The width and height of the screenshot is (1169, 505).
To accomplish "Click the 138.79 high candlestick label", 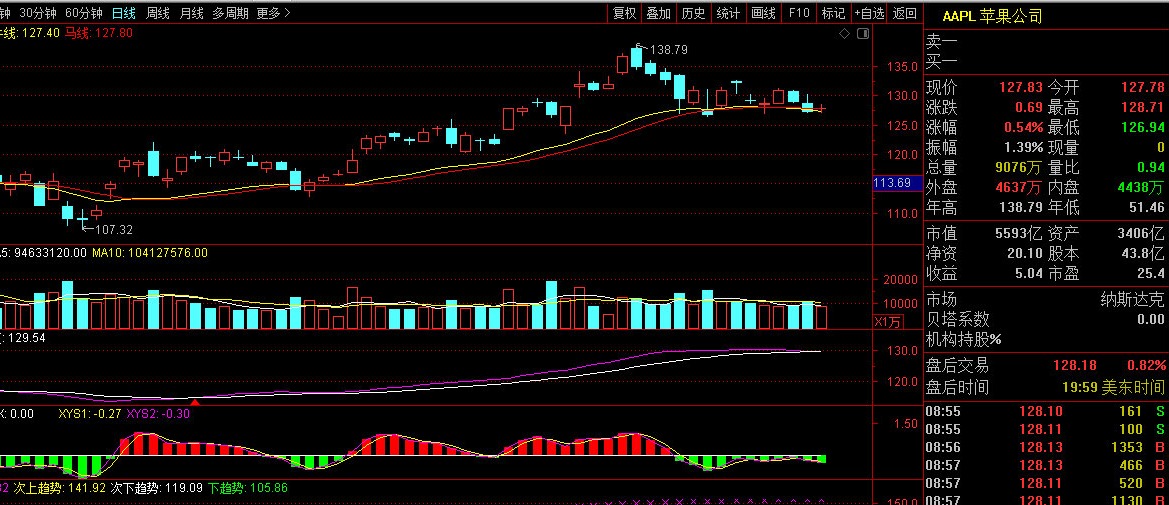I will click(669, 50).
